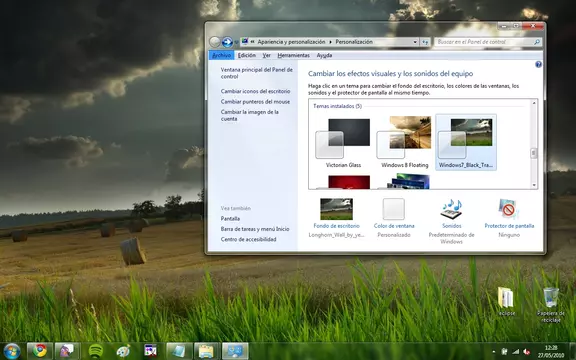This screenshot has width=576, height=360.
Task: Open the Sonidos sound settings icon
Action: point(451,209)
